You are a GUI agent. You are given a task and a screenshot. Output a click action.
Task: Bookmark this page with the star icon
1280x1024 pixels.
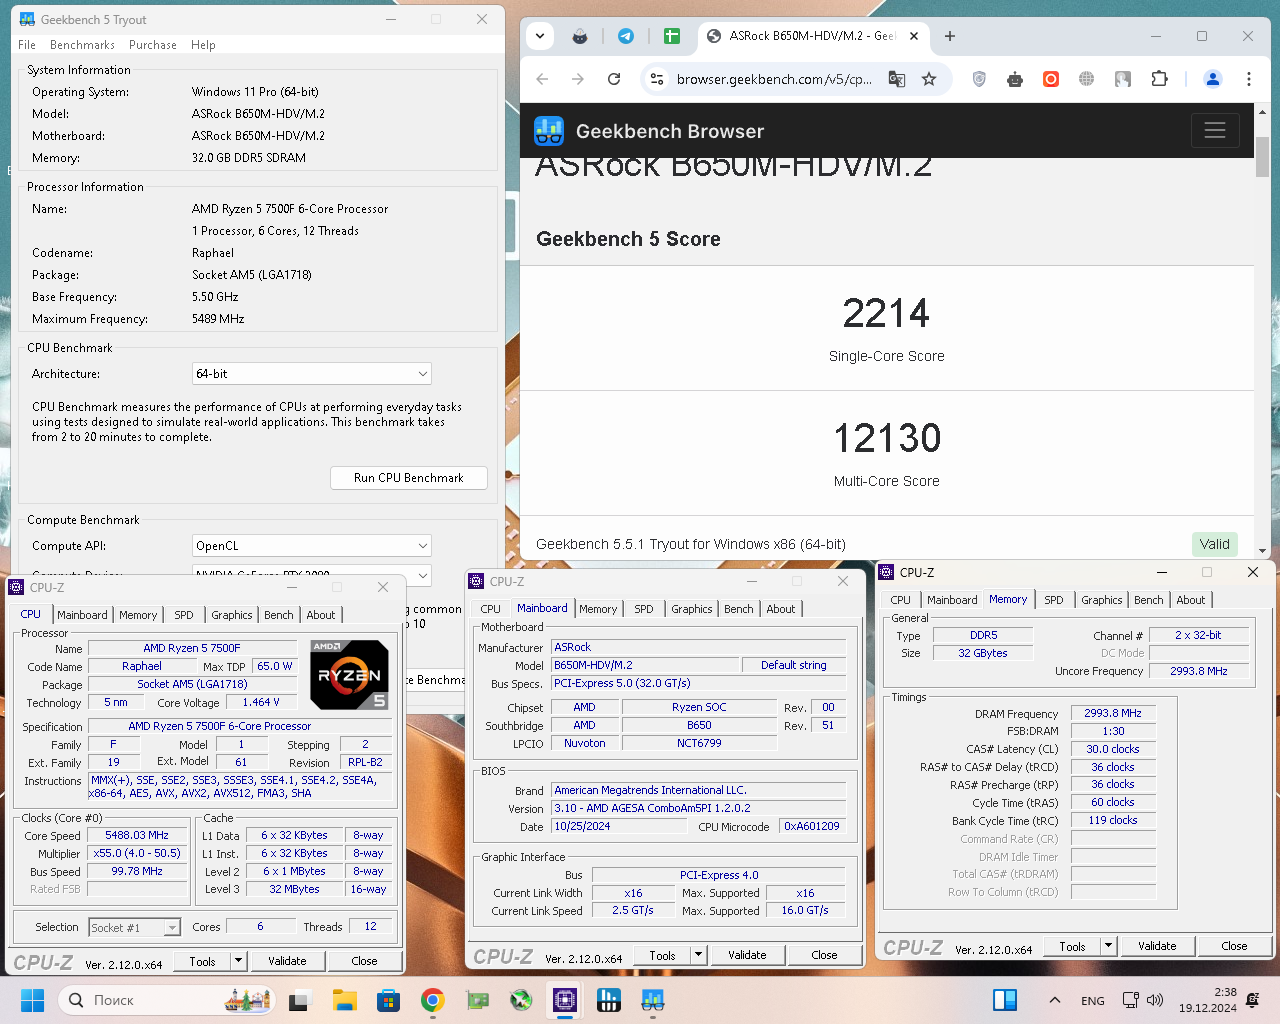pos(929,79)
